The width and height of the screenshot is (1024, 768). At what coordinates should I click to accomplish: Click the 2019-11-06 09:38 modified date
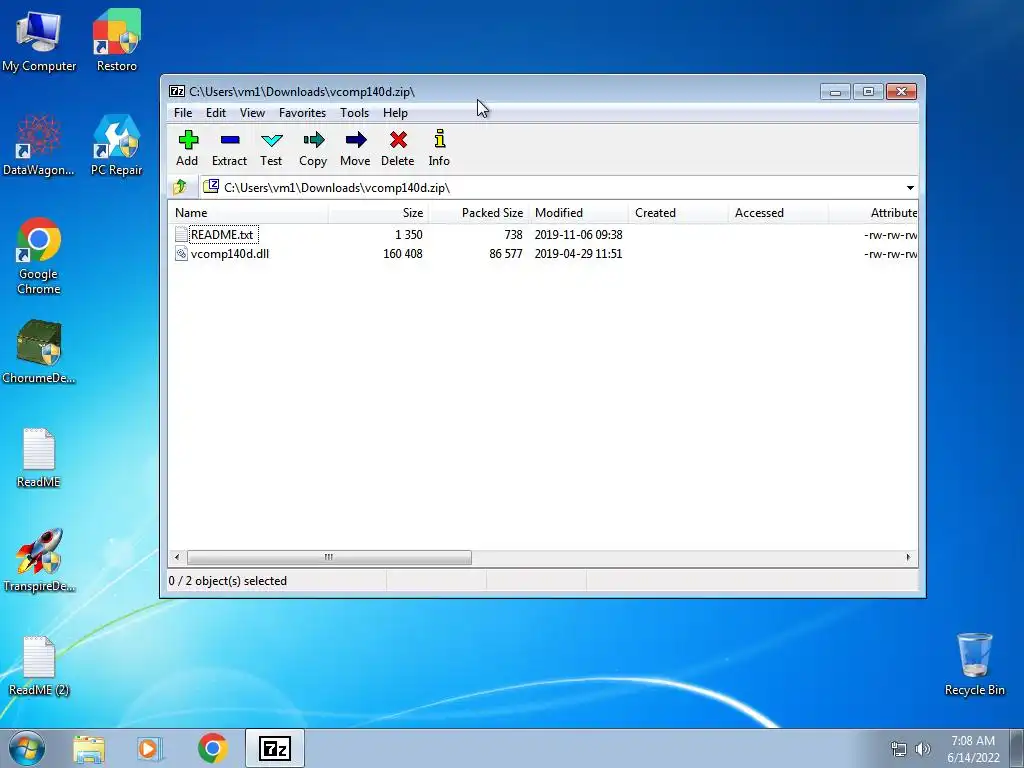579,234
